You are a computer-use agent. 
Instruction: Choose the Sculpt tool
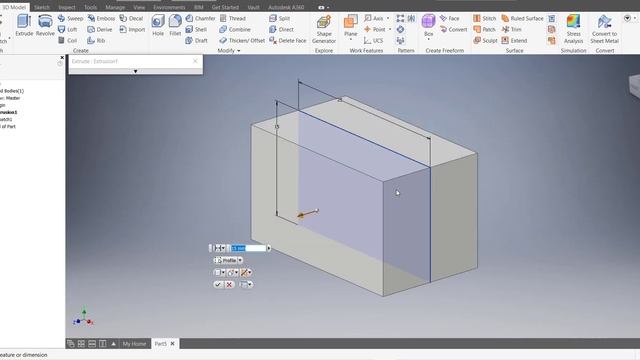click(x=485, y=40)
